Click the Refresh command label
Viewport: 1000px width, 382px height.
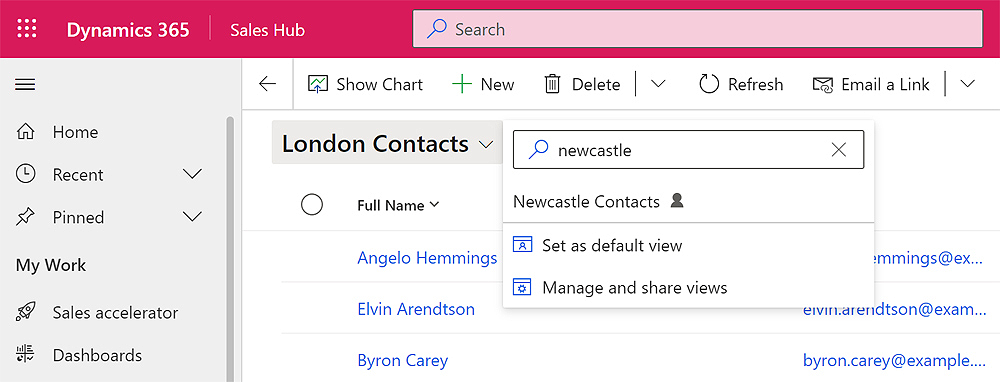[756, 84]
